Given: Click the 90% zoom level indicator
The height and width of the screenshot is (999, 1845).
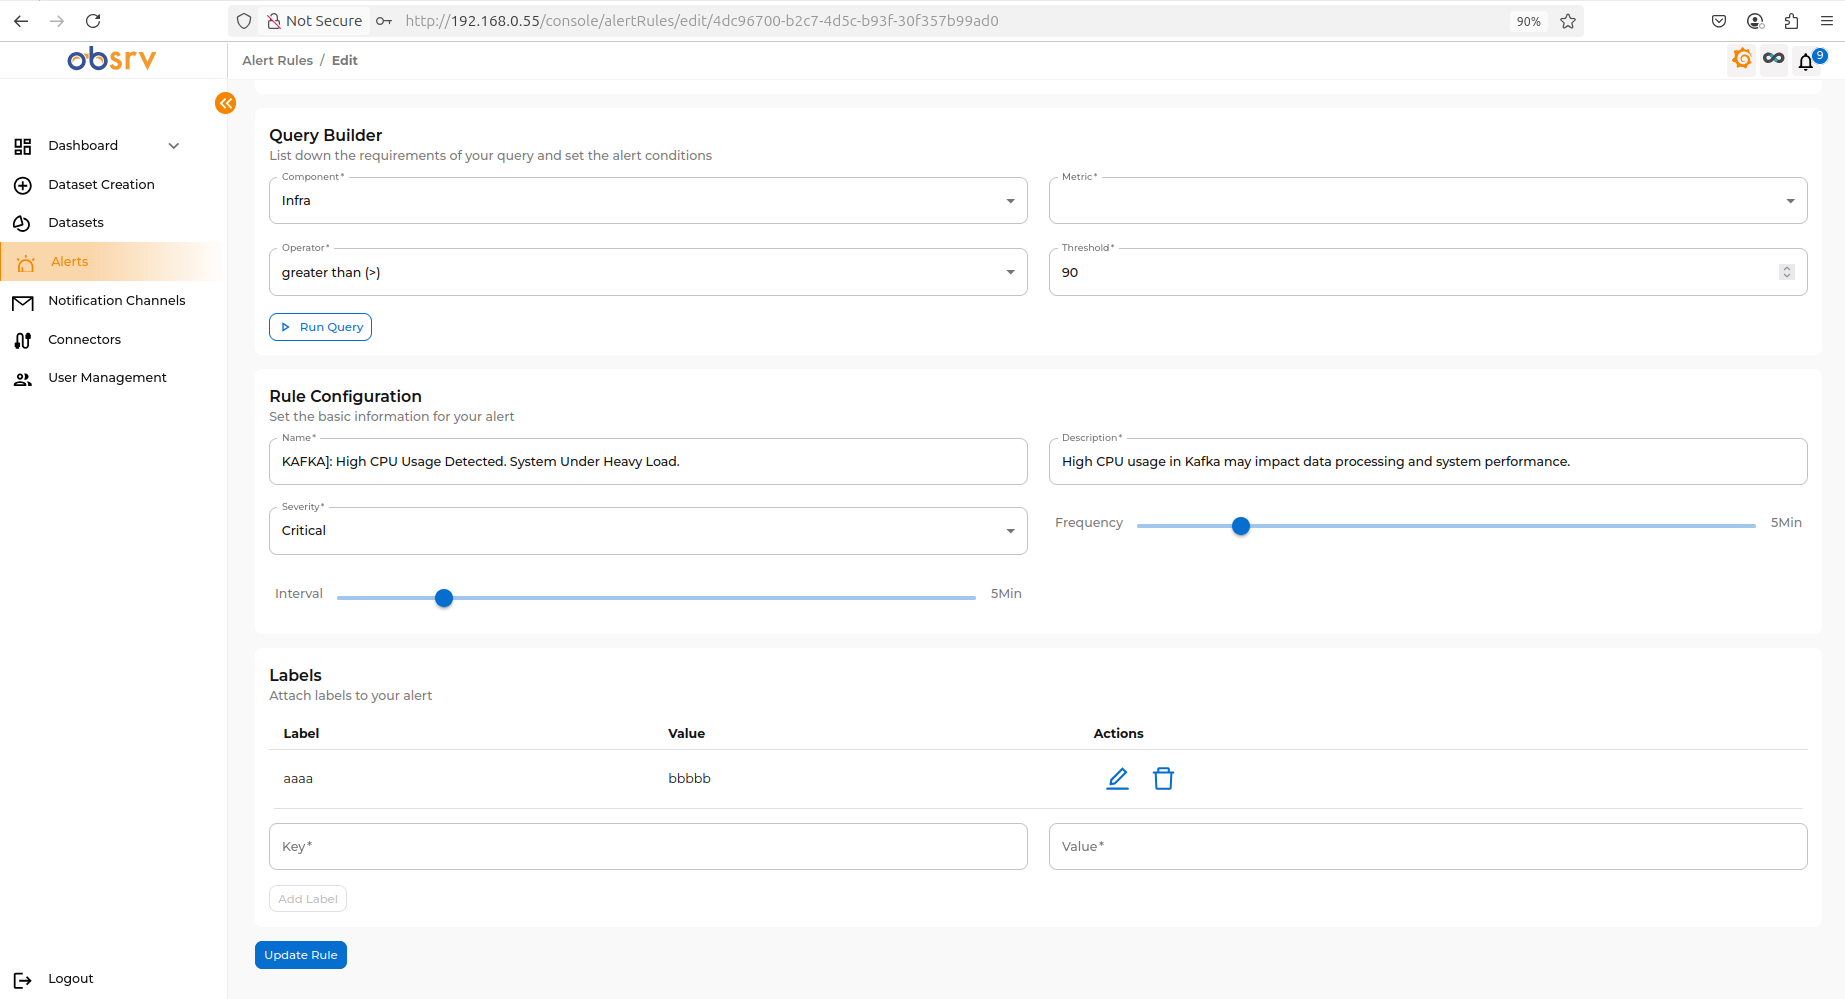Looking at the screenshot, I should 1528,21.
